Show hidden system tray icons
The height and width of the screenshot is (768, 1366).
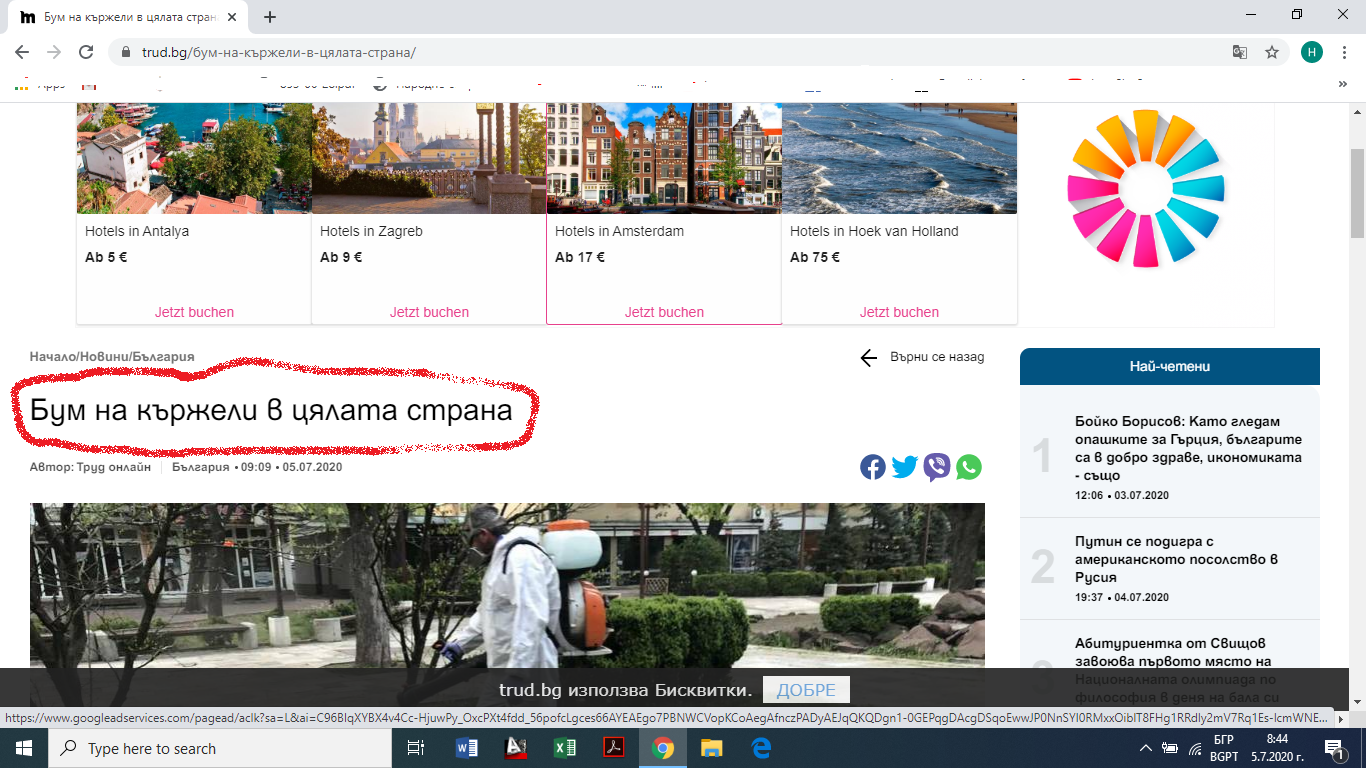[1146, 748]
